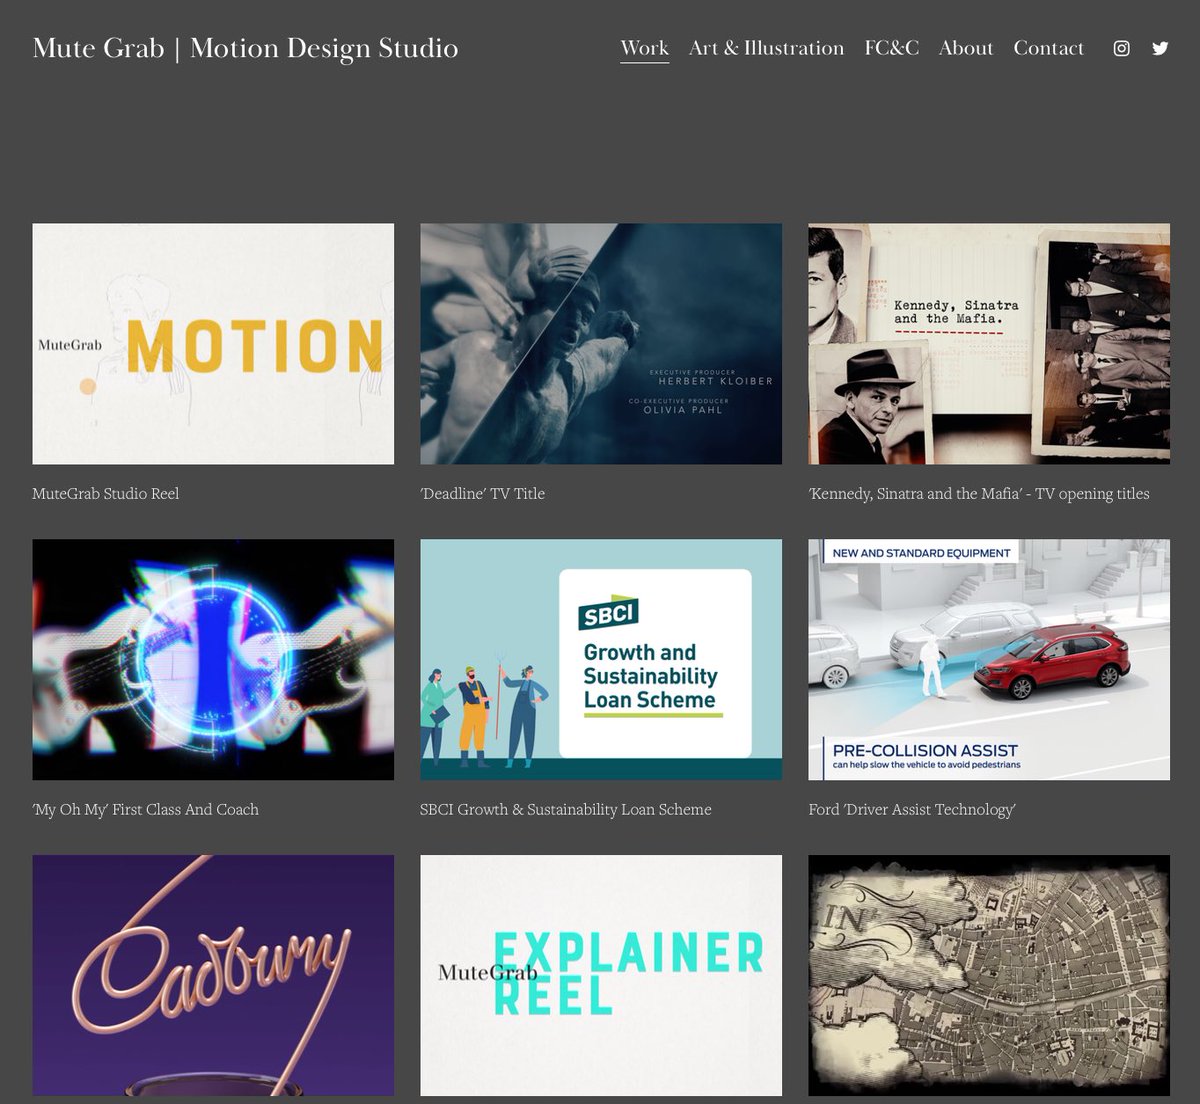The height and width of the screenshot is (1104, 1200).
Task: Select the FC&C navigation item
Action: tap(891, 48)
